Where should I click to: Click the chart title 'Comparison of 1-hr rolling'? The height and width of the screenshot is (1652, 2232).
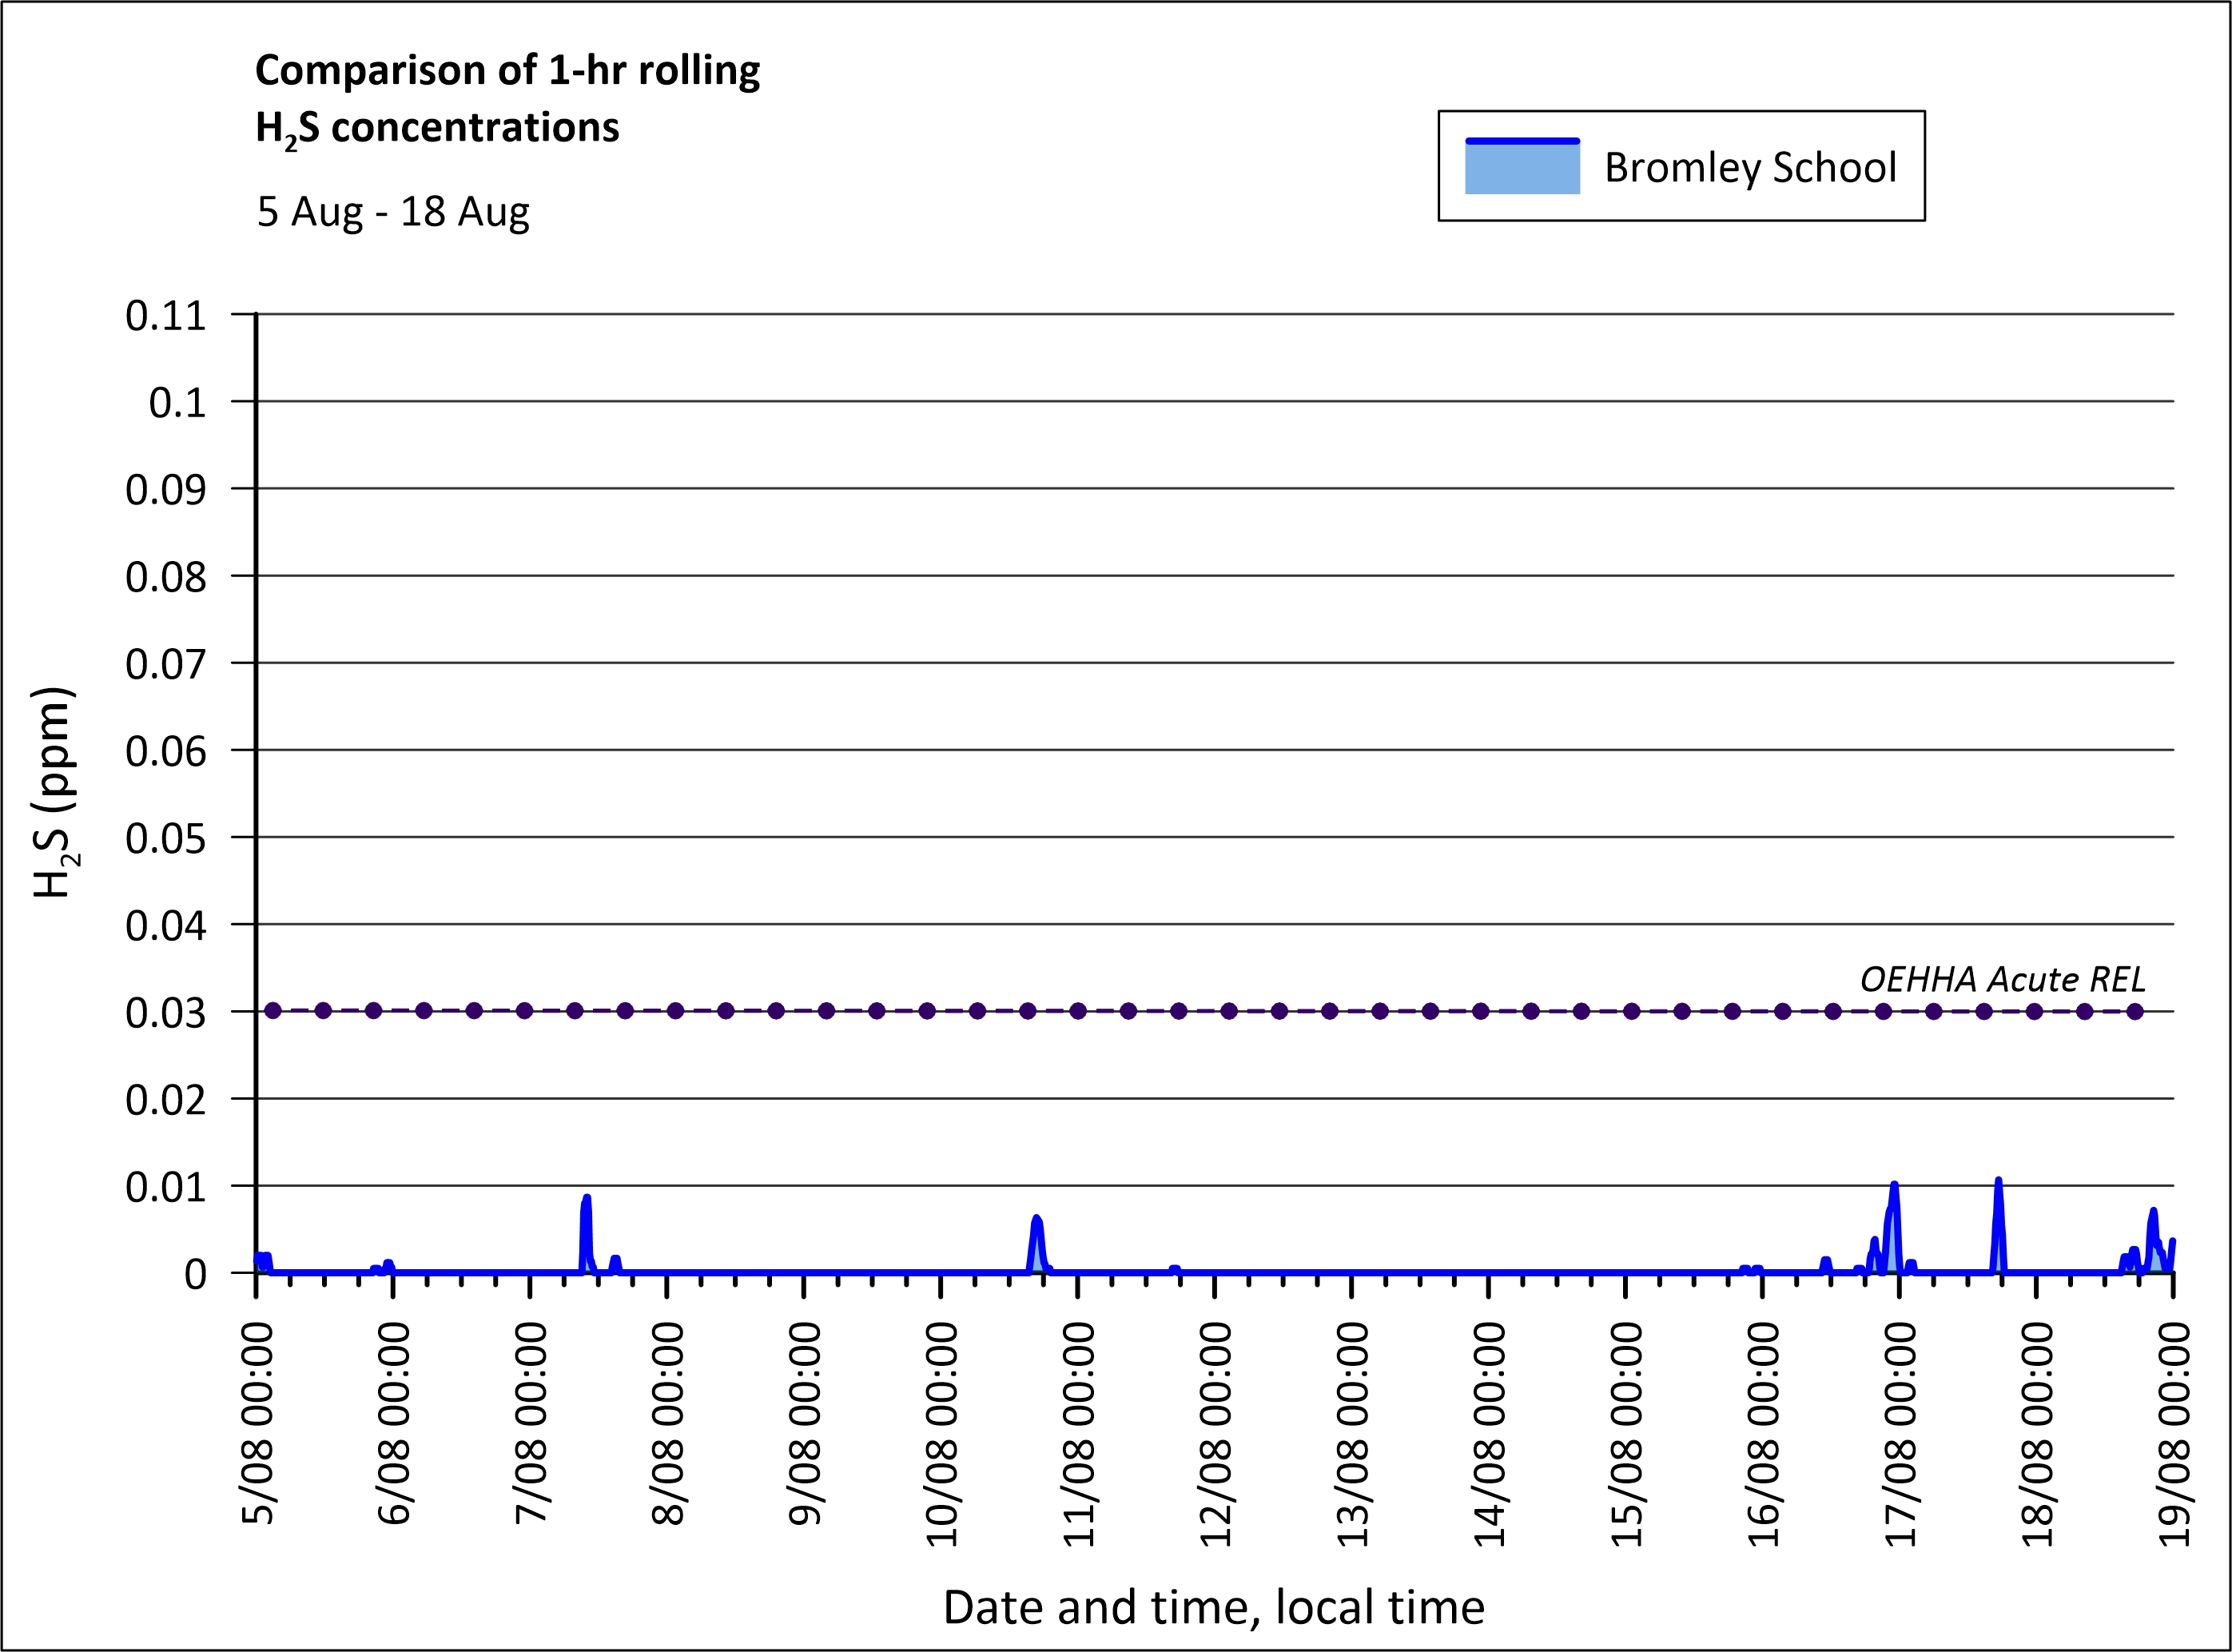point(507,71)
